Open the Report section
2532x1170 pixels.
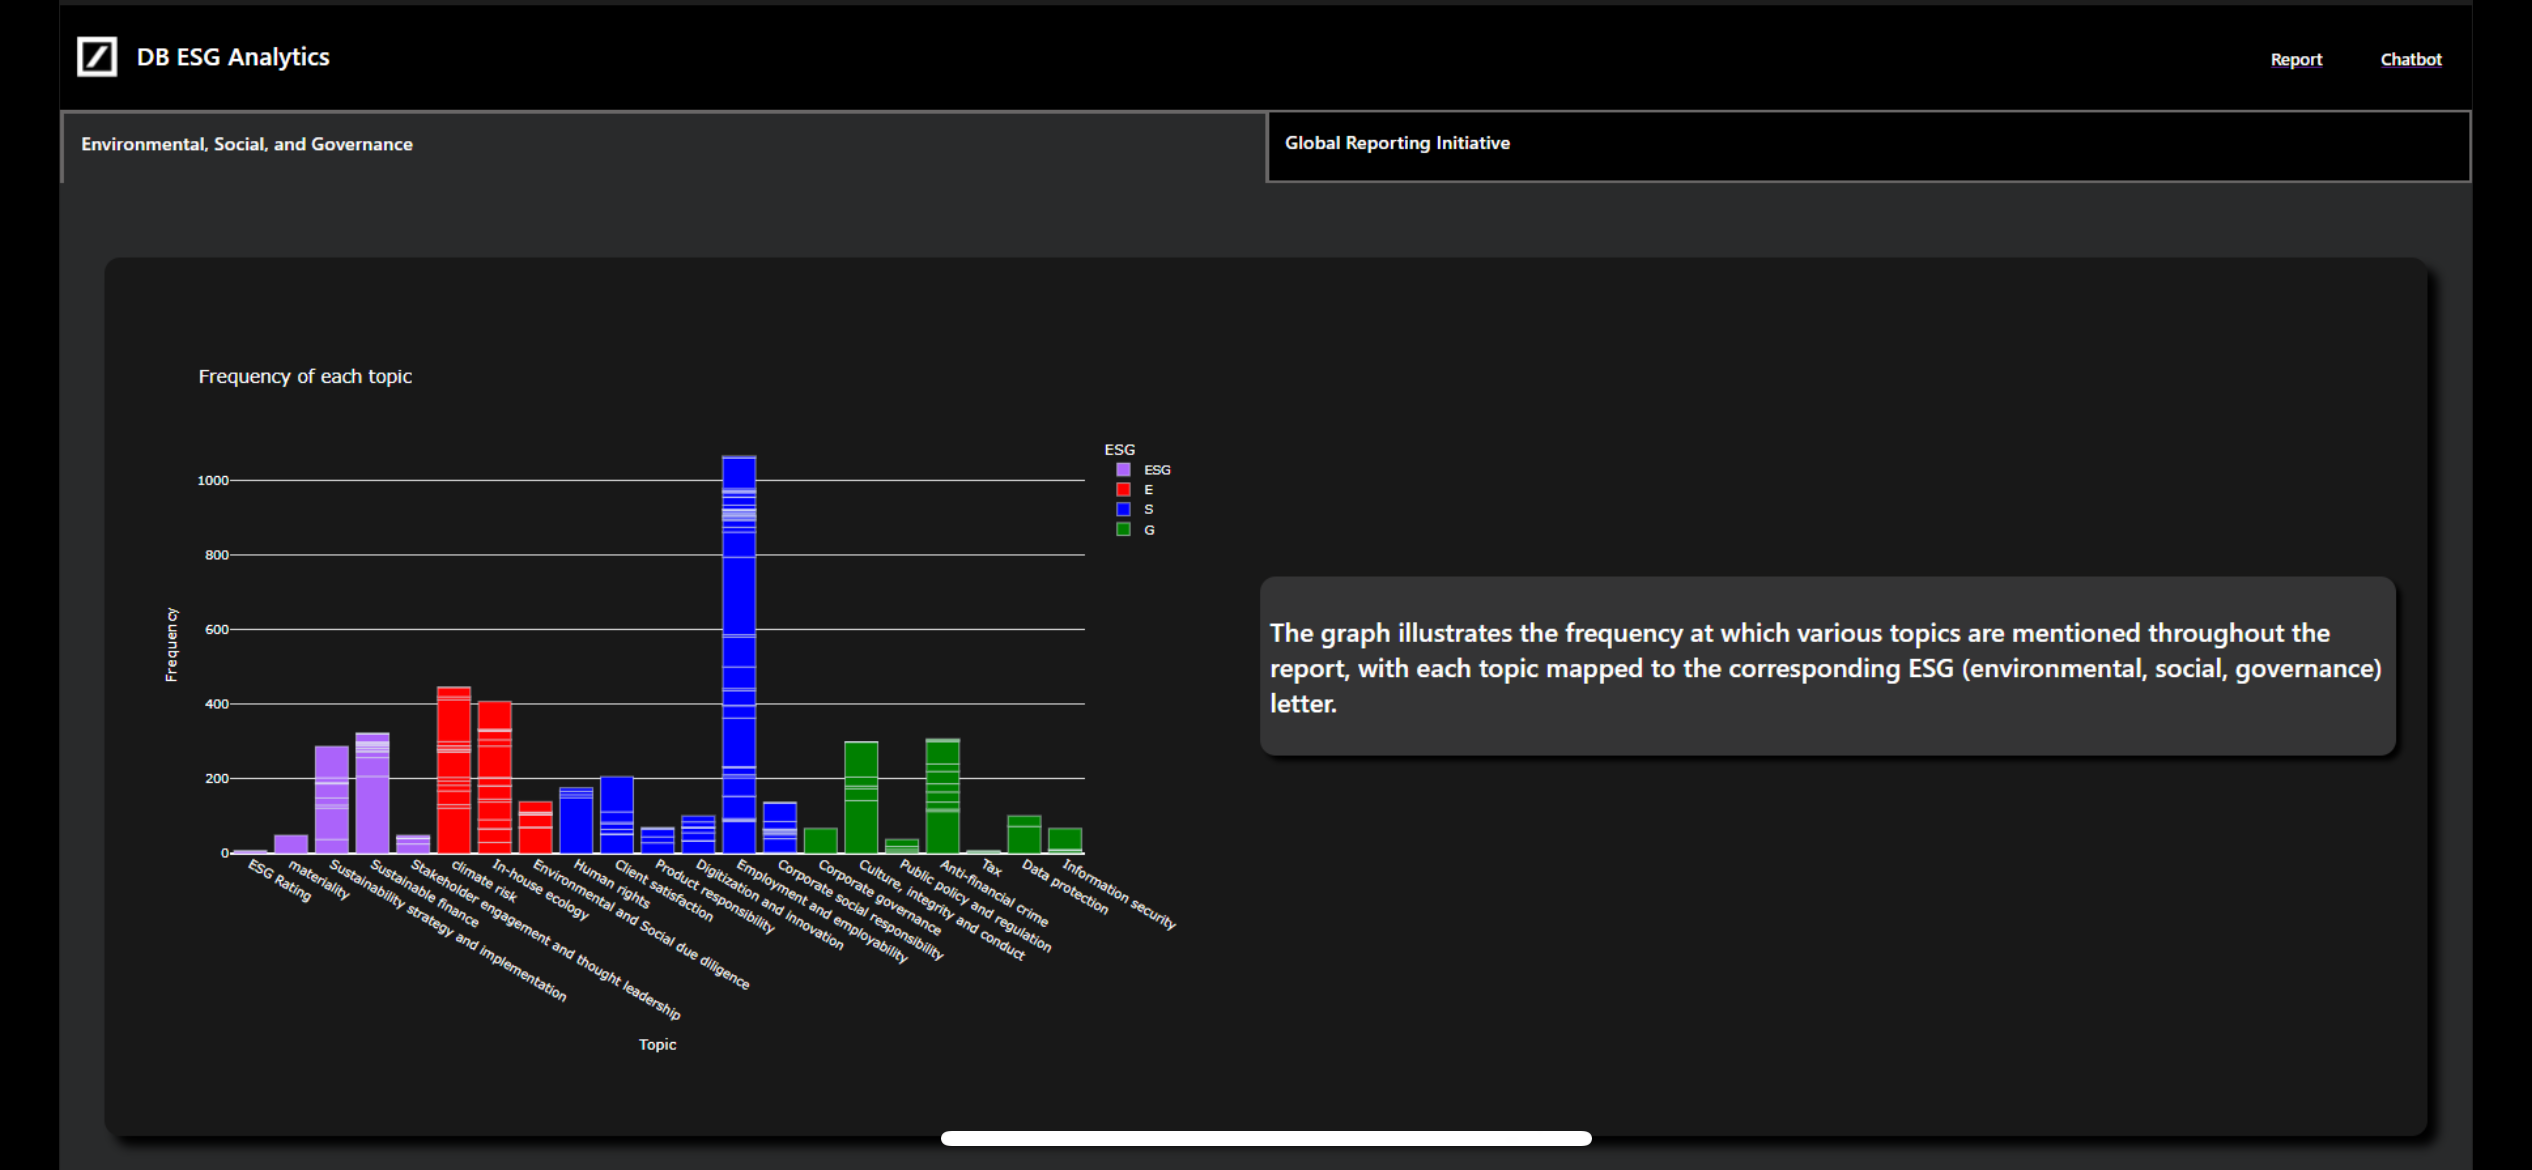pos(2296,58)
